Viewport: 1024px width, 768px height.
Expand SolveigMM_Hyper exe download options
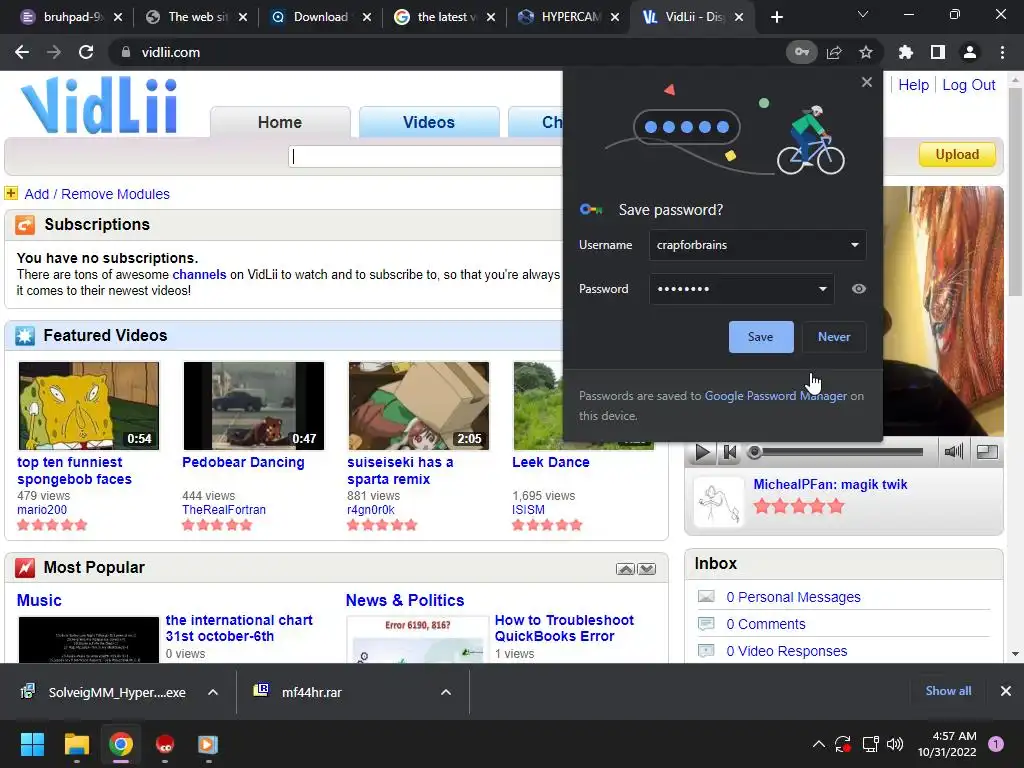click(x=213, y=692)
